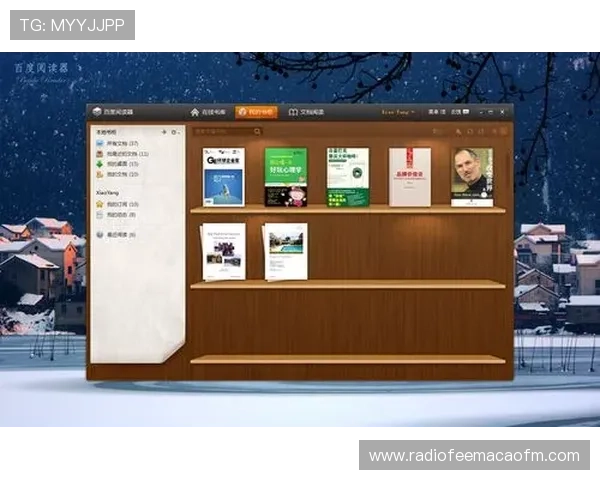Open the recycle bin item at sidebar bottom
This screenshot has height=480, width=600.
tap(117, 234)
